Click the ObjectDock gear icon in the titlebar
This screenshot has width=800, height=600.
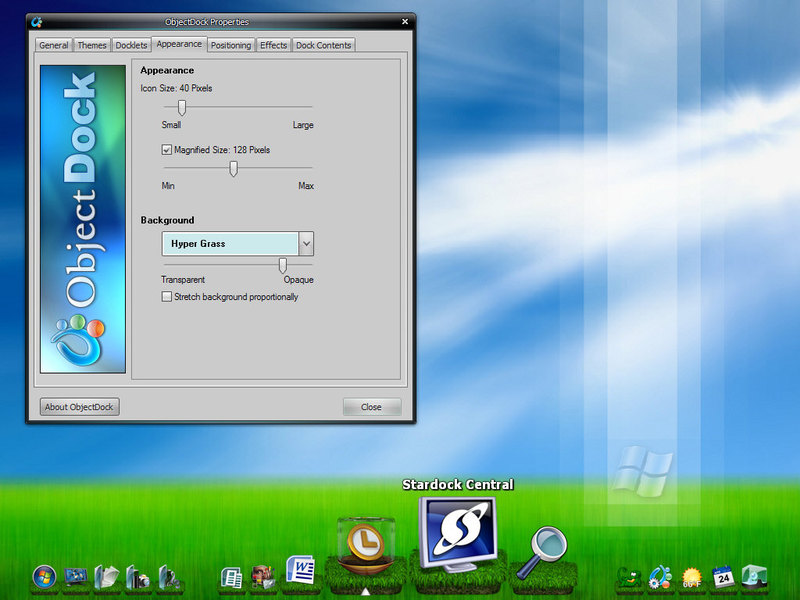pyautogui.click(x=39, y=21)
